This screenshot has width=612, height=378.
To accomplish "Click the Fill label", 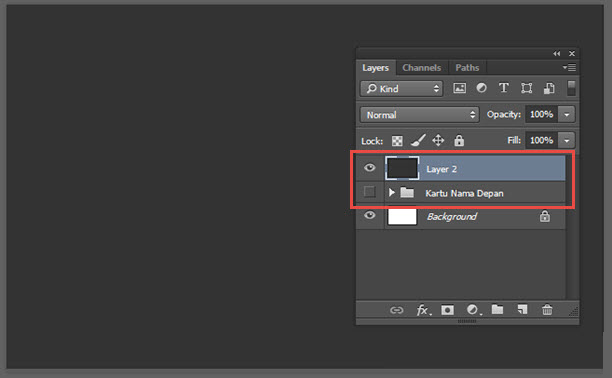I will pyautogui.click(x=514, y=140).
